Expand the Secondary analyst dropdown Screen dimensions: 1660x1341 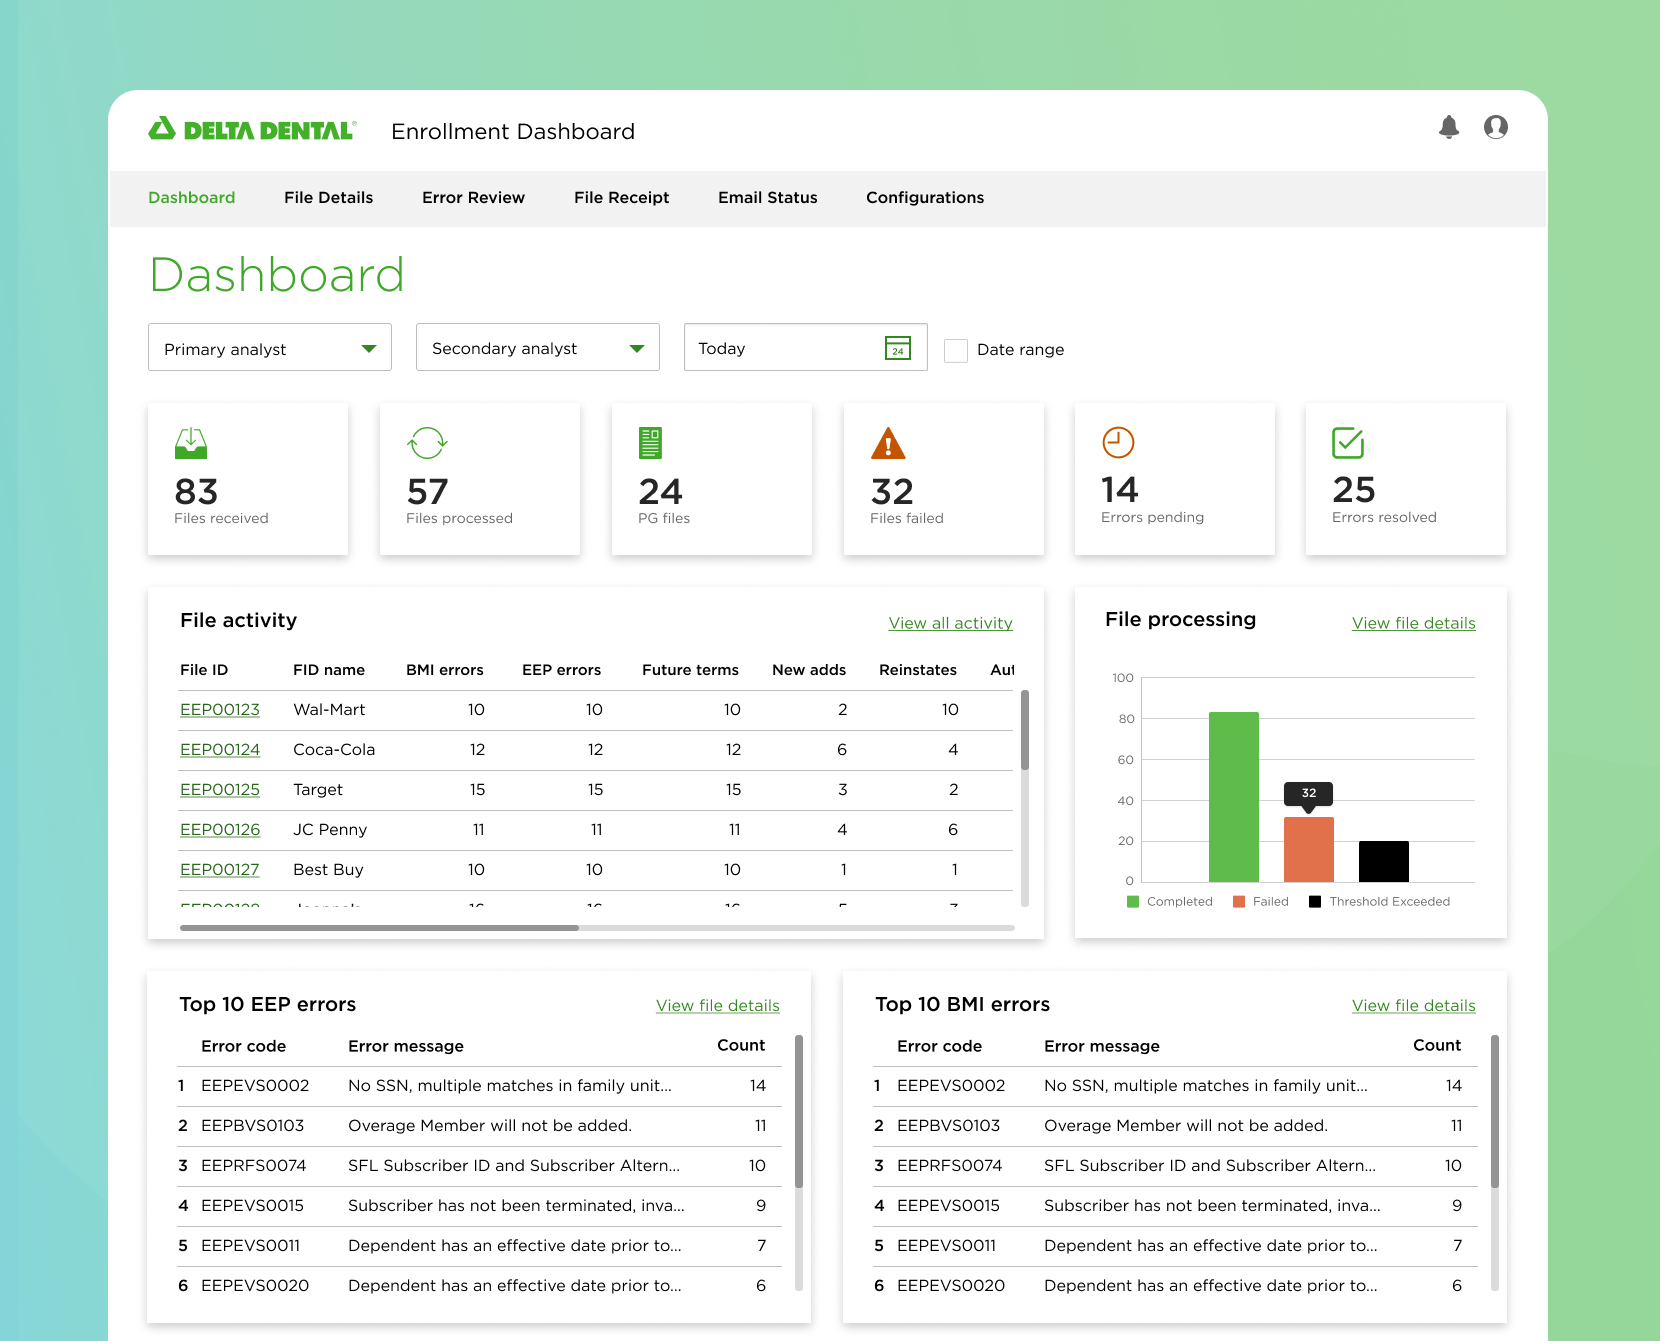pyautogui.click(x=538, y=347)
